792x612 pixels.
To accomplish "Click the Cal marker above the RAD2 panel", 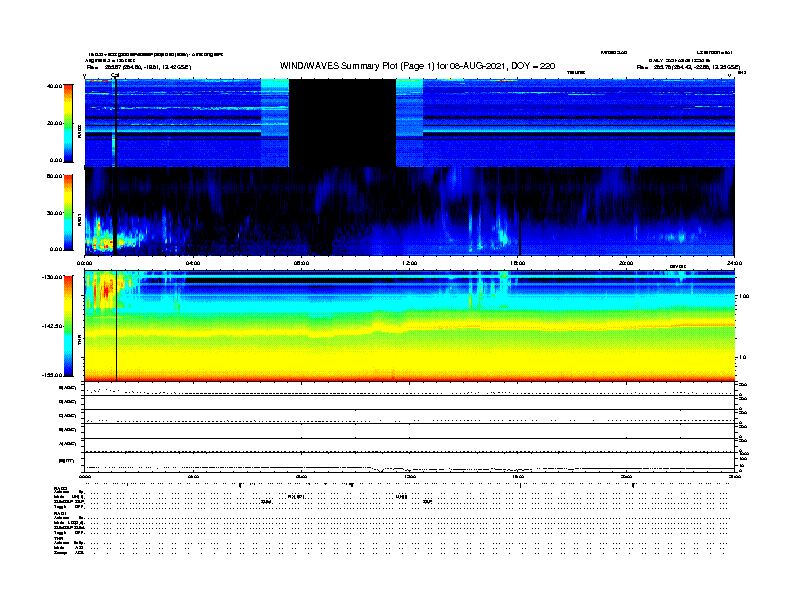I will (x=115, y=76).
